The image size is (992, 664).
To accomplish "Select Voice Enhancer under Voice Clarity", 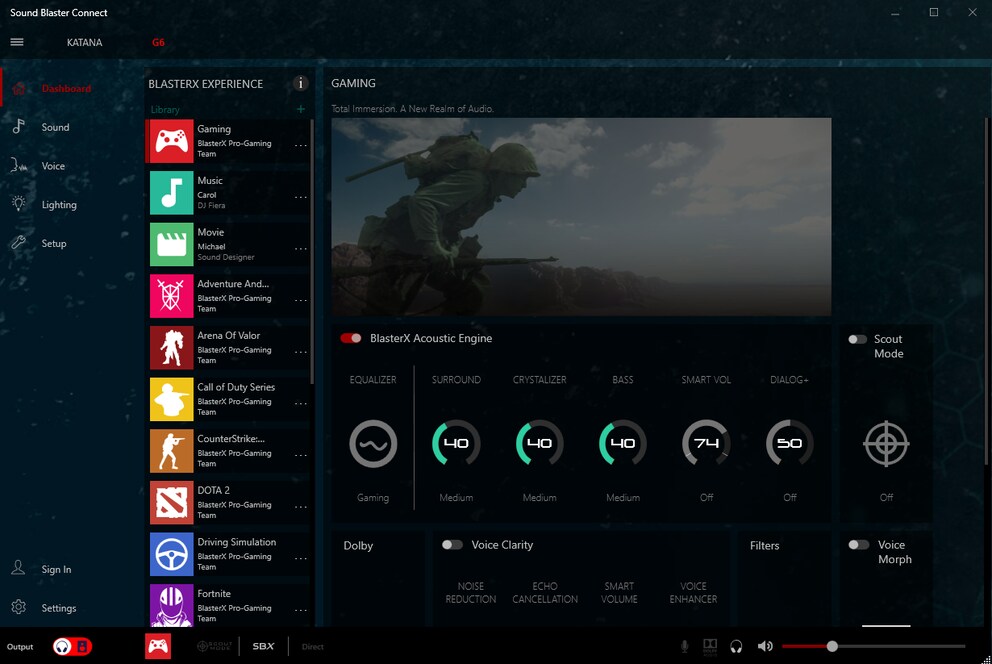I will [693, 593].
